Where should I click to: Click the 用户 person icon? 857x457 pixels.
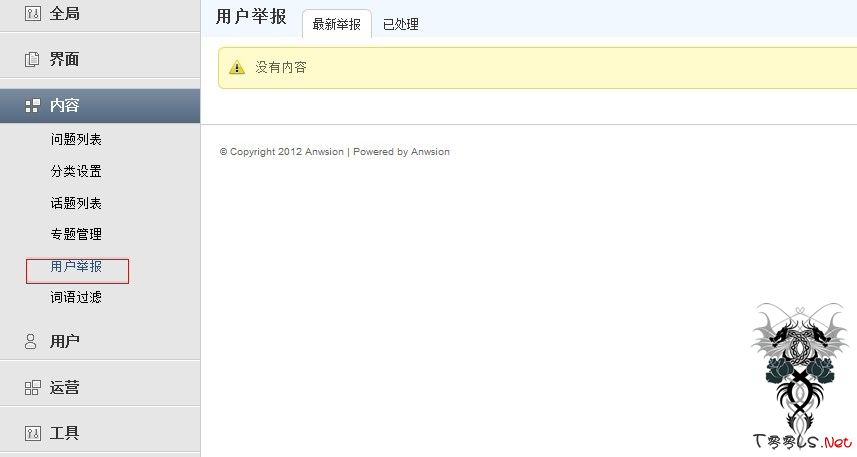[x=31, y=342]
